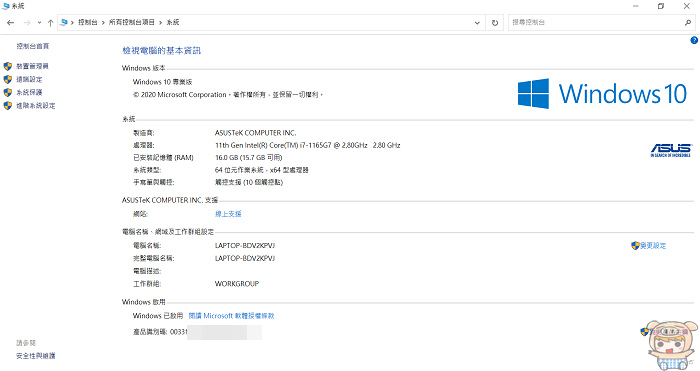Click shield icon beside 裝置管理員
The image size is (700, 371).
coord(8,66)
